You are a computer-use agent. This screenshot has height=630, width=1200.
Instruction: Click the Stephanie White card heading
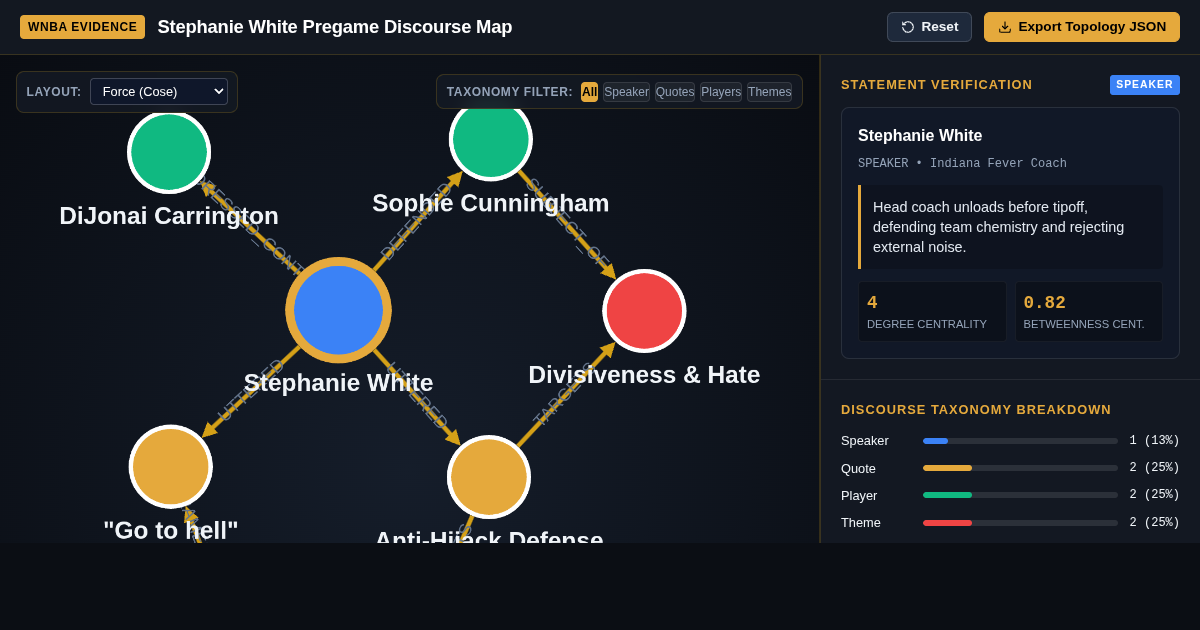(920, 136)
